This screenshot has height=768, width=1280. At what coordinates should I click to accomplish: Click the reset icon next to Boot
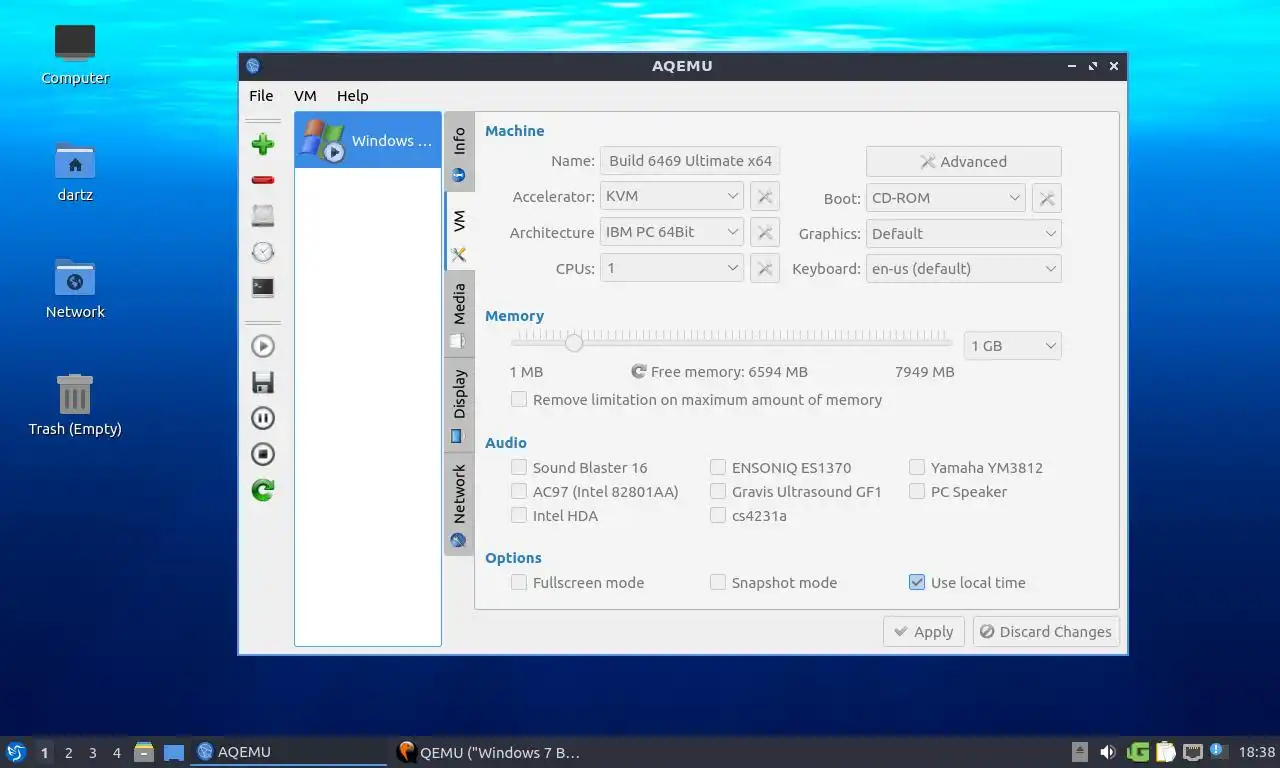click(1046, 198)
